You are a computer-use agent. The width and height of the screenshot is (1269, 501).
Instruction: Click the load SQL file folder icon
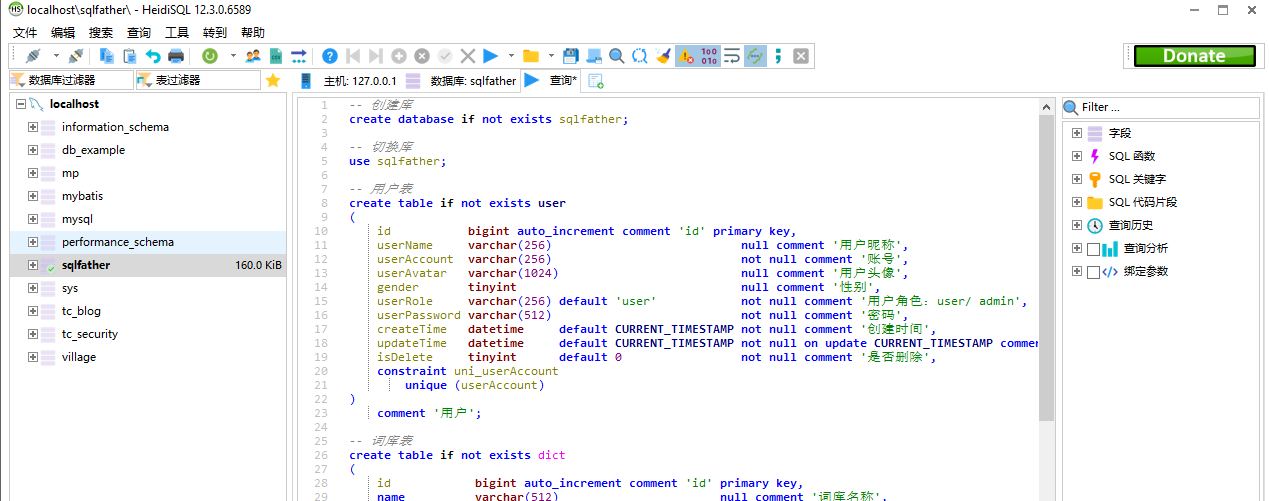[x=531, y=56]
